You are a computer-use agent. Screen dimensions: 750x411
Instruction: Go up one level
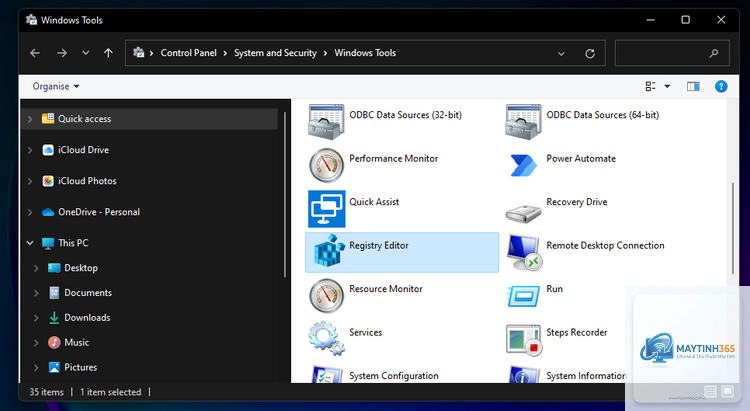109,53
